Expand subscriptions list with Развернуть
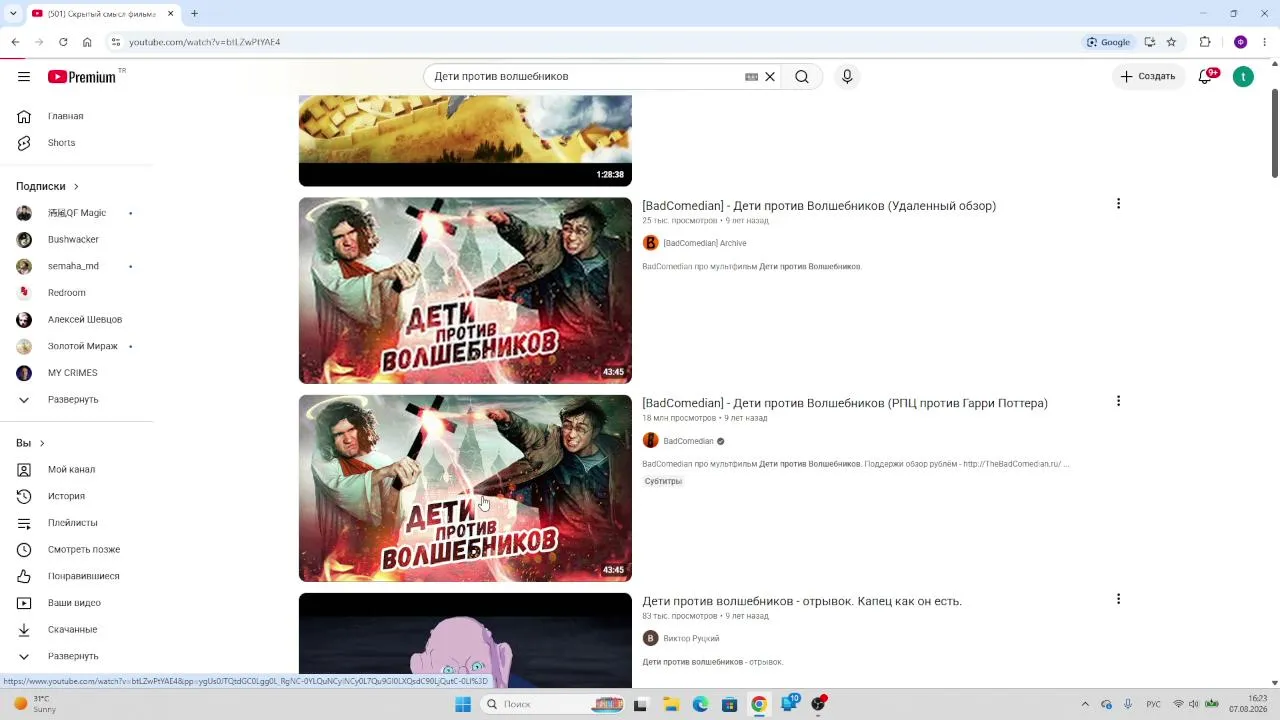This screenshot has height=720, width=1280. (x=73, y=400)
